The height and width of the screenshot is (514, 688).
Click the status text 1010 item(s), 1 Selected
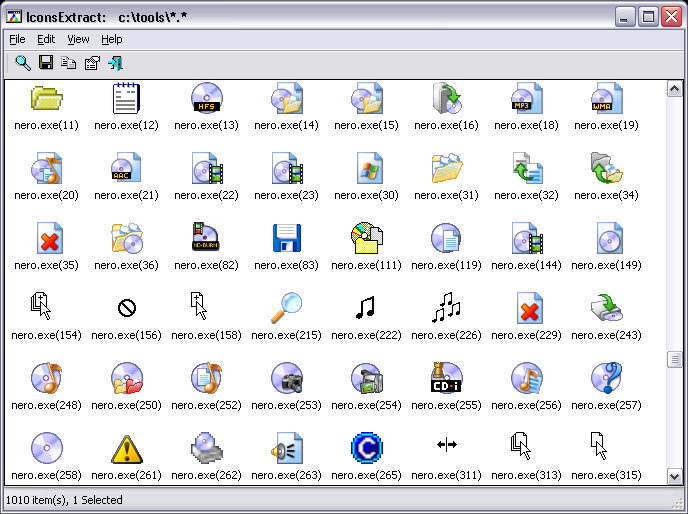pos(64,500)
